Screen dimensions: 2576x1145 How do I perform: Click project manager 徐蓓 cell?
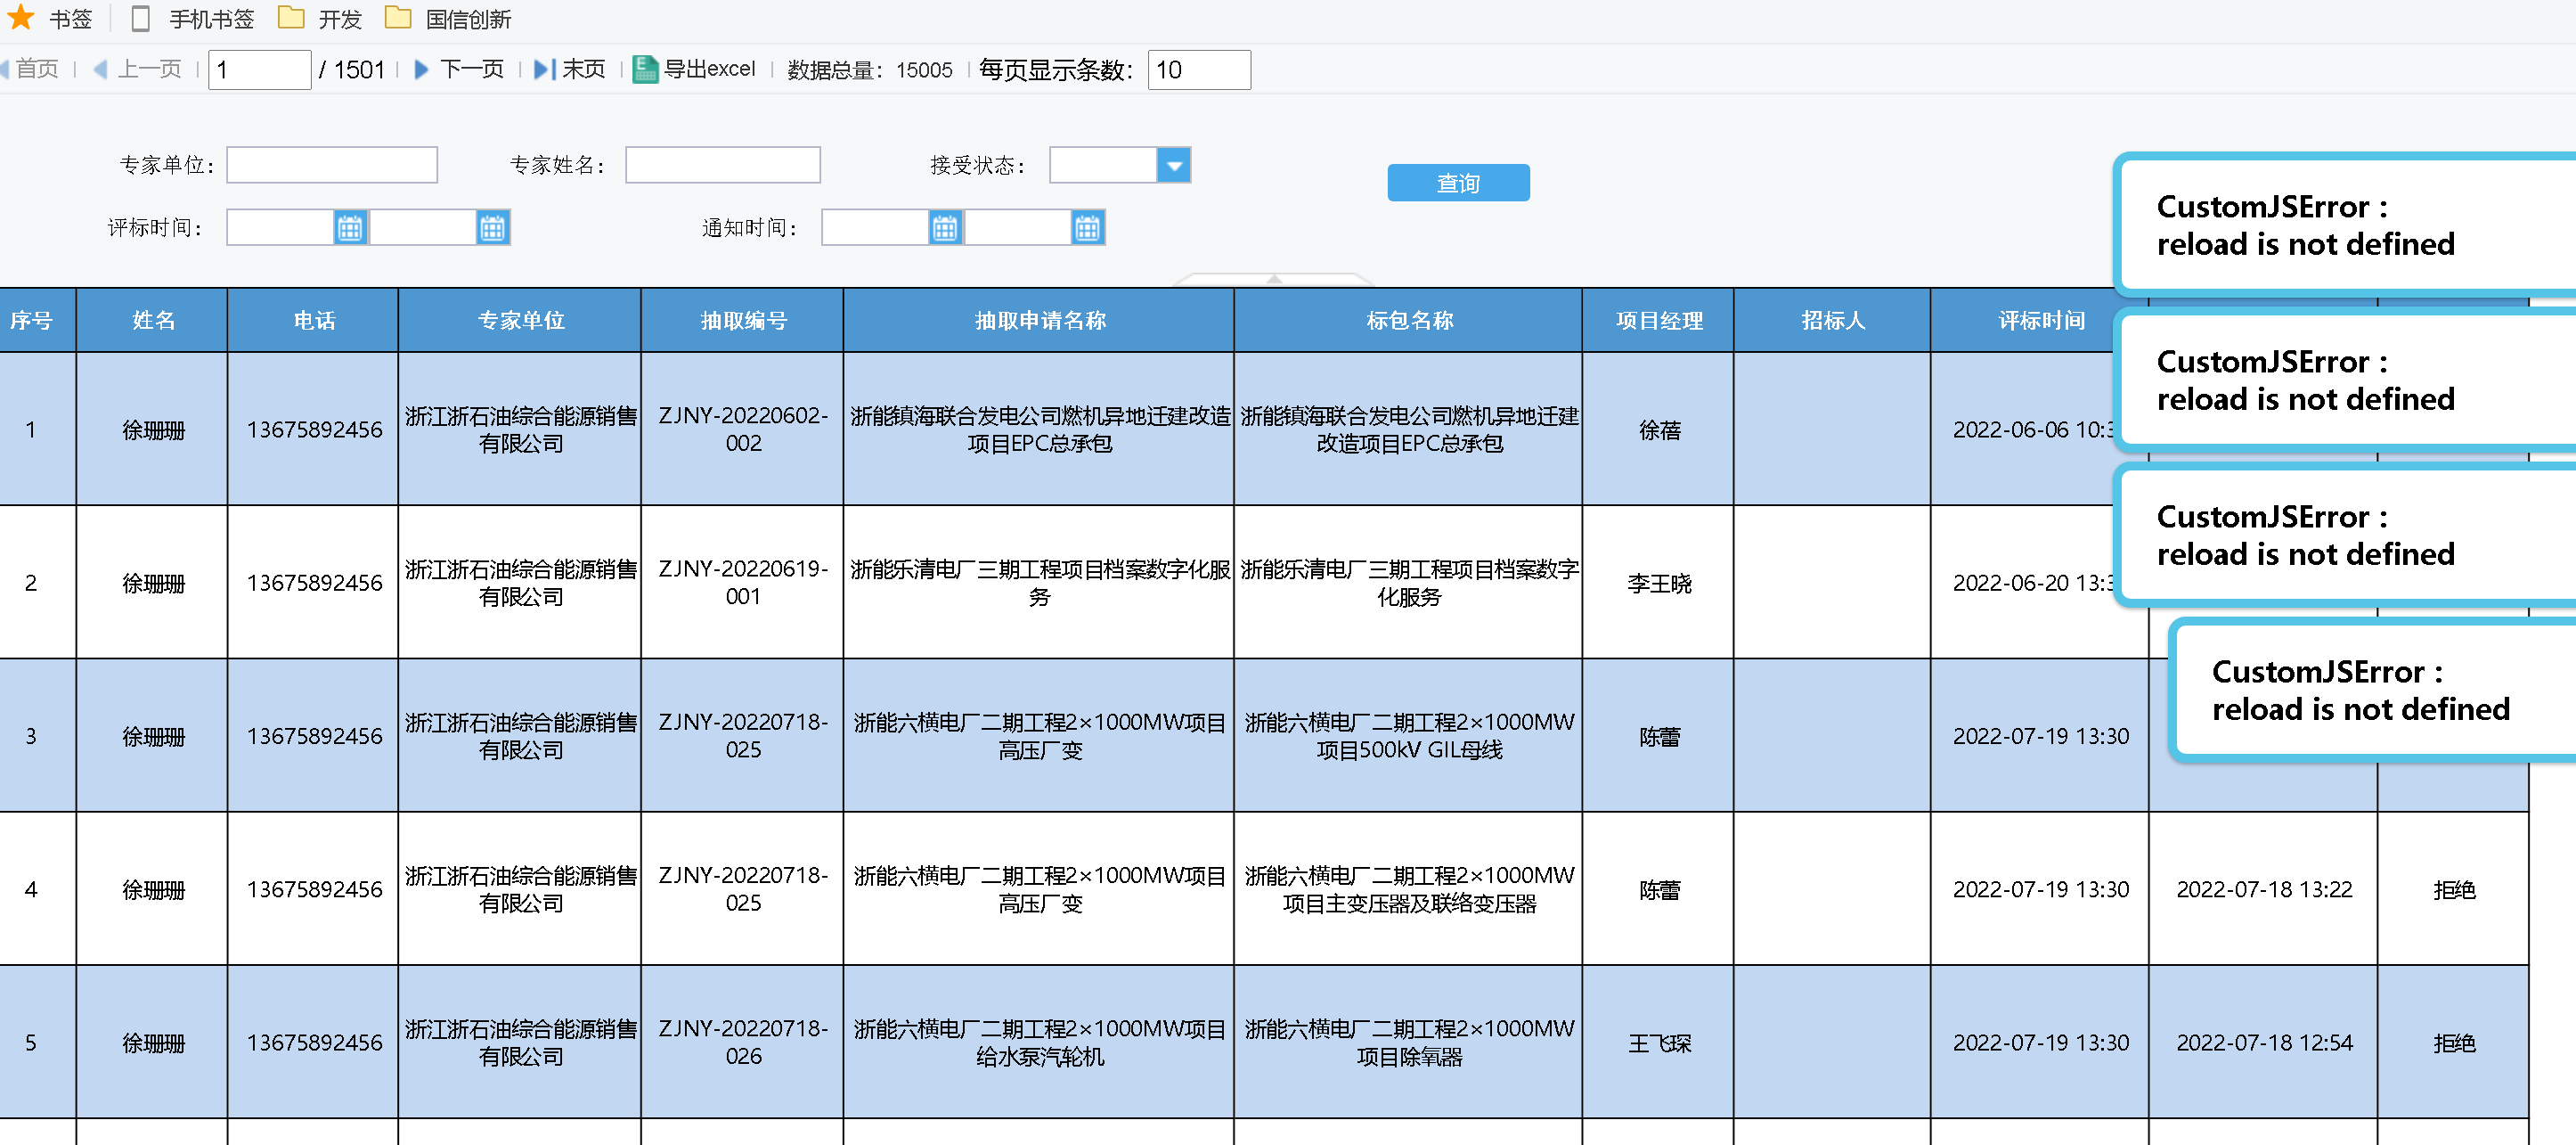(x=1659, y=430)
